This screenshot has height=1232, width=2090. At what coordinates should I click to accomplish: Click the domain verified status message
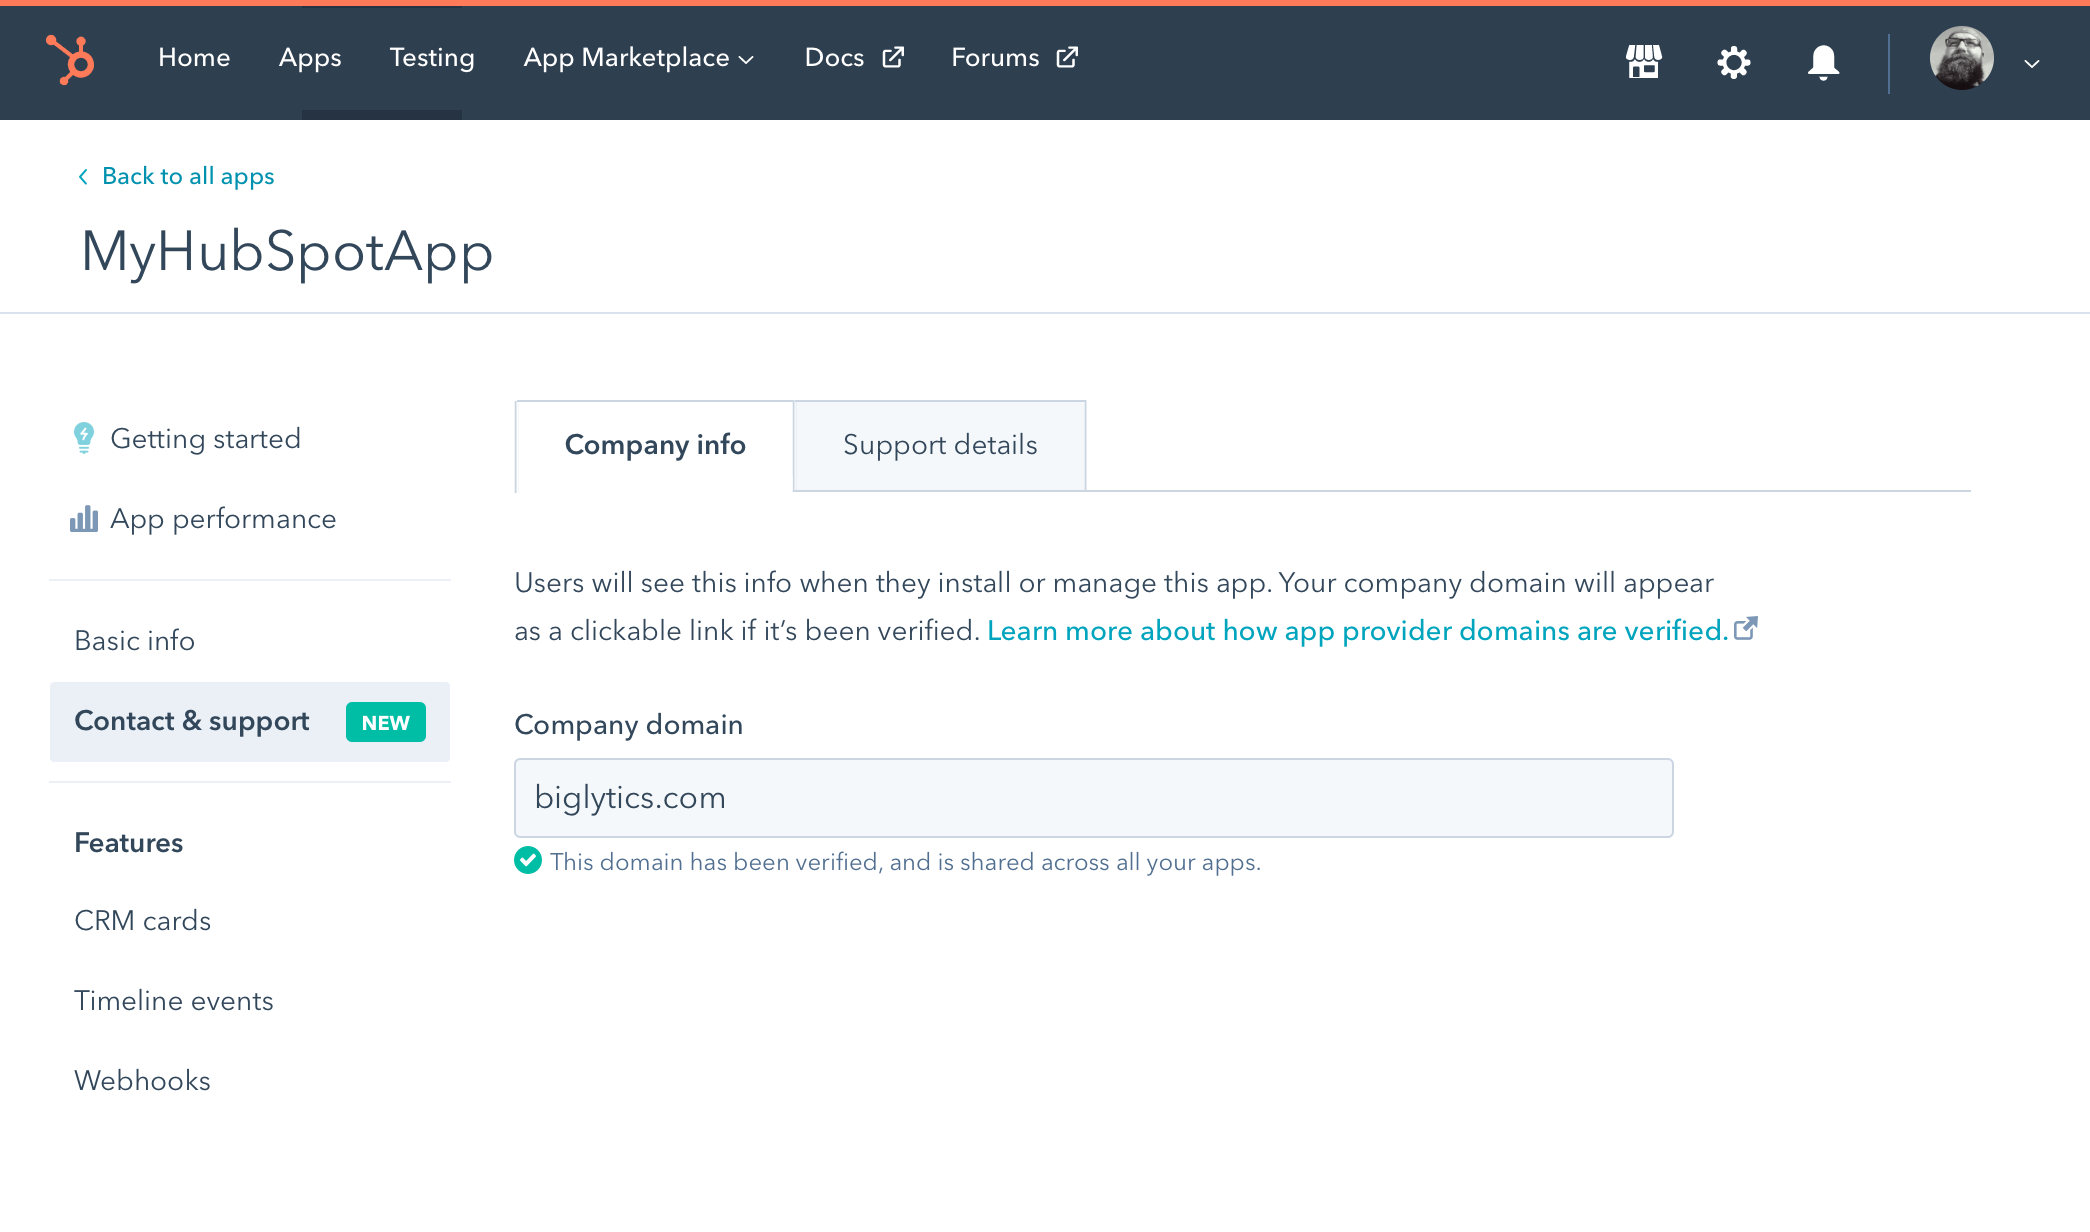(x=905, y=862)
